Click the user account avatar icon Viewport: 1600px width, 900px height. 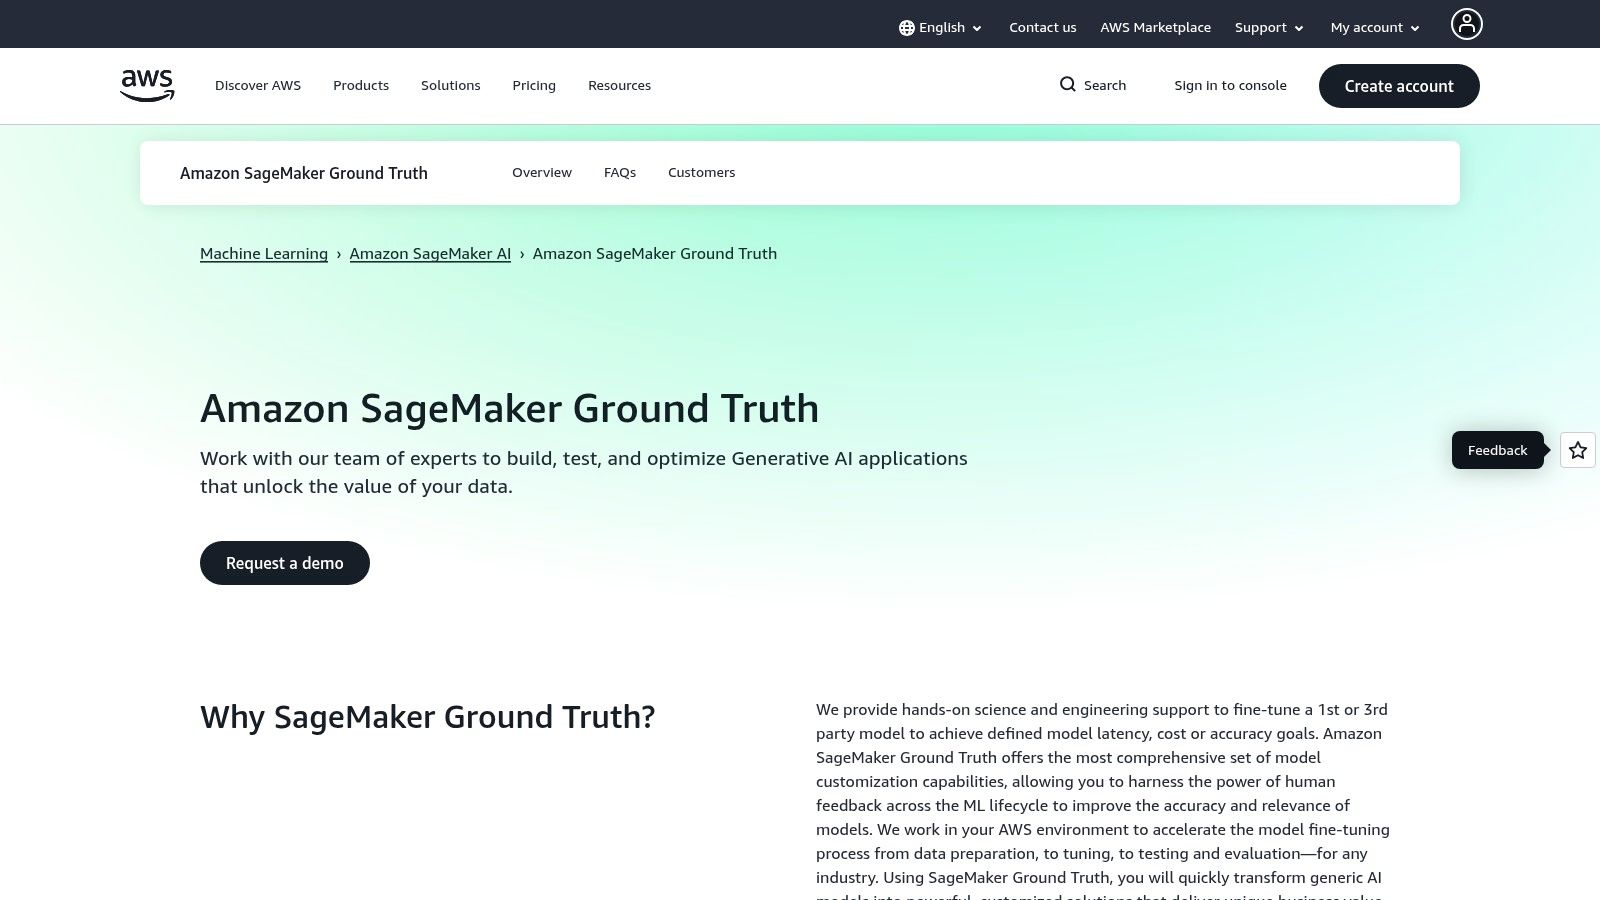click(1466, 23)
